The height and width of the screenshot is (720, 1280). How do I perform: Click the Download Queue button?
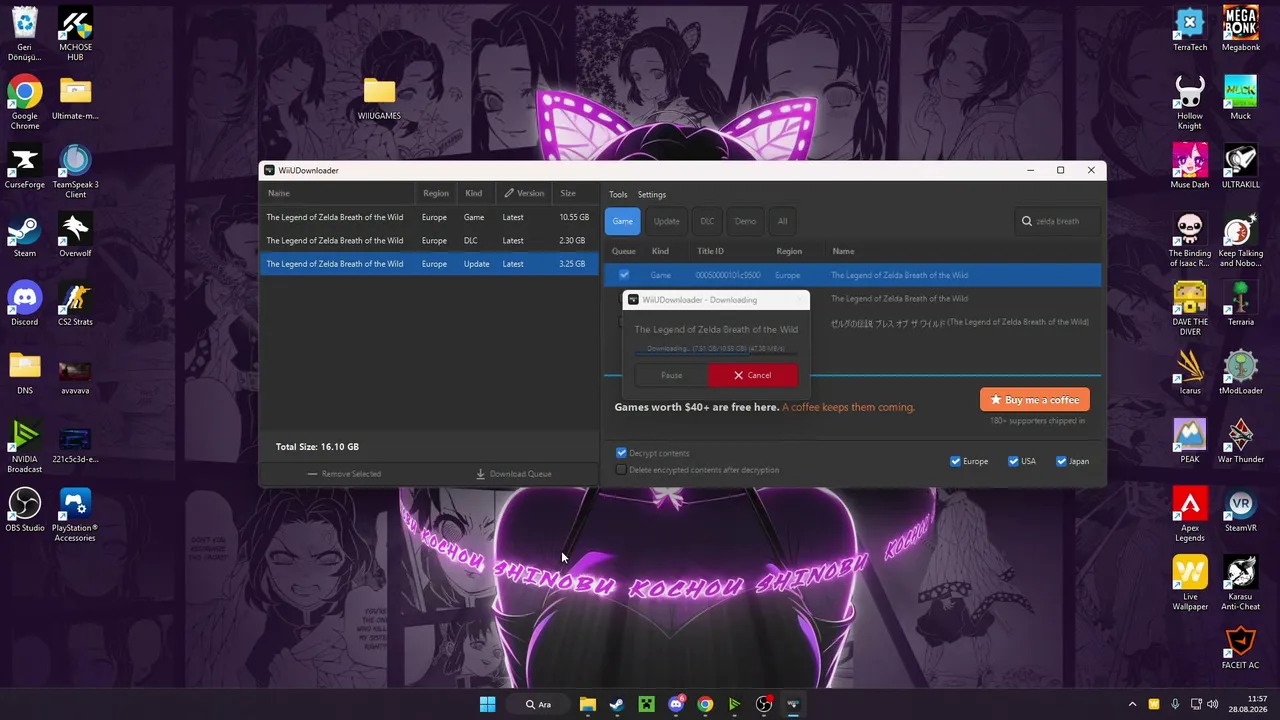coord(514,474)
